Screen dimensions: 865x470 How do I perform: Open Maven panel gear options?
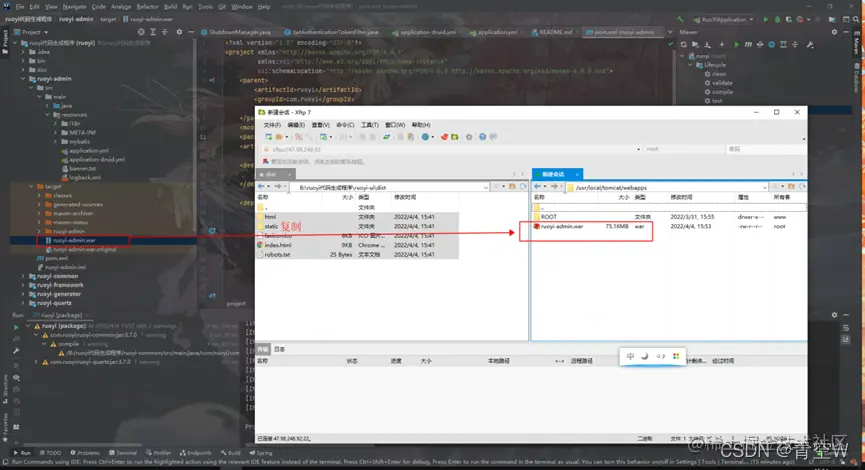(834, 32)
